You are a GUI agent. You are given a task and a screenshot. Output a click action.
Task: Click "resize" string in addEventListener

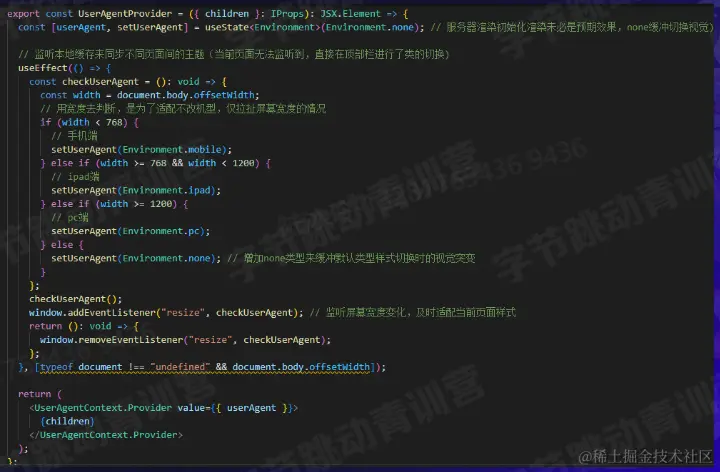[x=183, y=313]
